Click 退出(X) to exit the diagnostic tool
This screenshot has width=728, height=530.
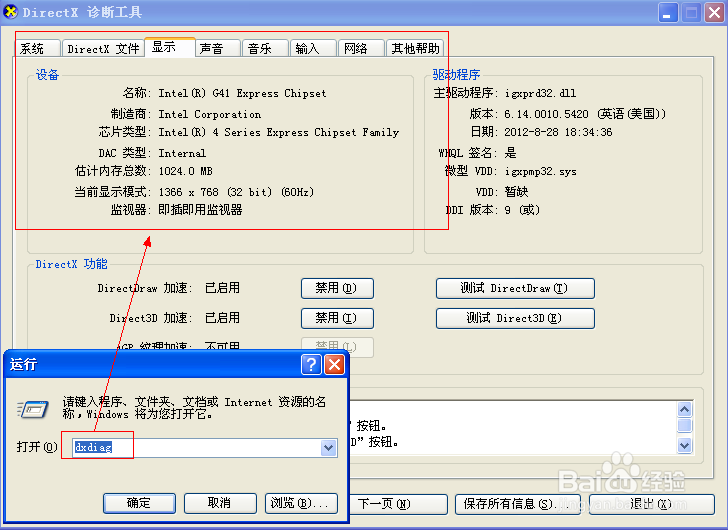pos(651,504)
